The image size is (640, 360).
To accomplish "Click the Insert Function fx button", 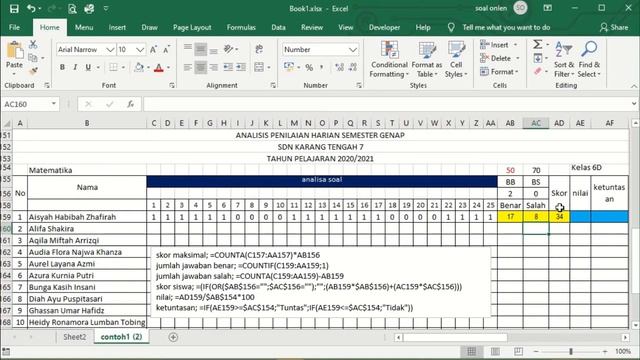I will [130, 104].
